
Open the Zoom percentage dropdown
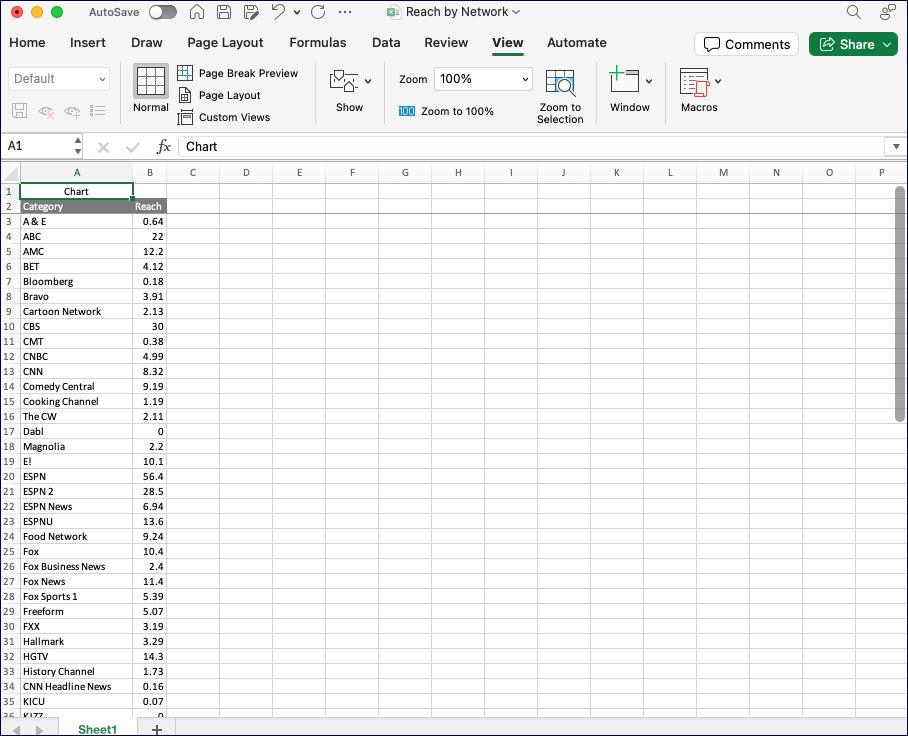[x=483, y=78]
